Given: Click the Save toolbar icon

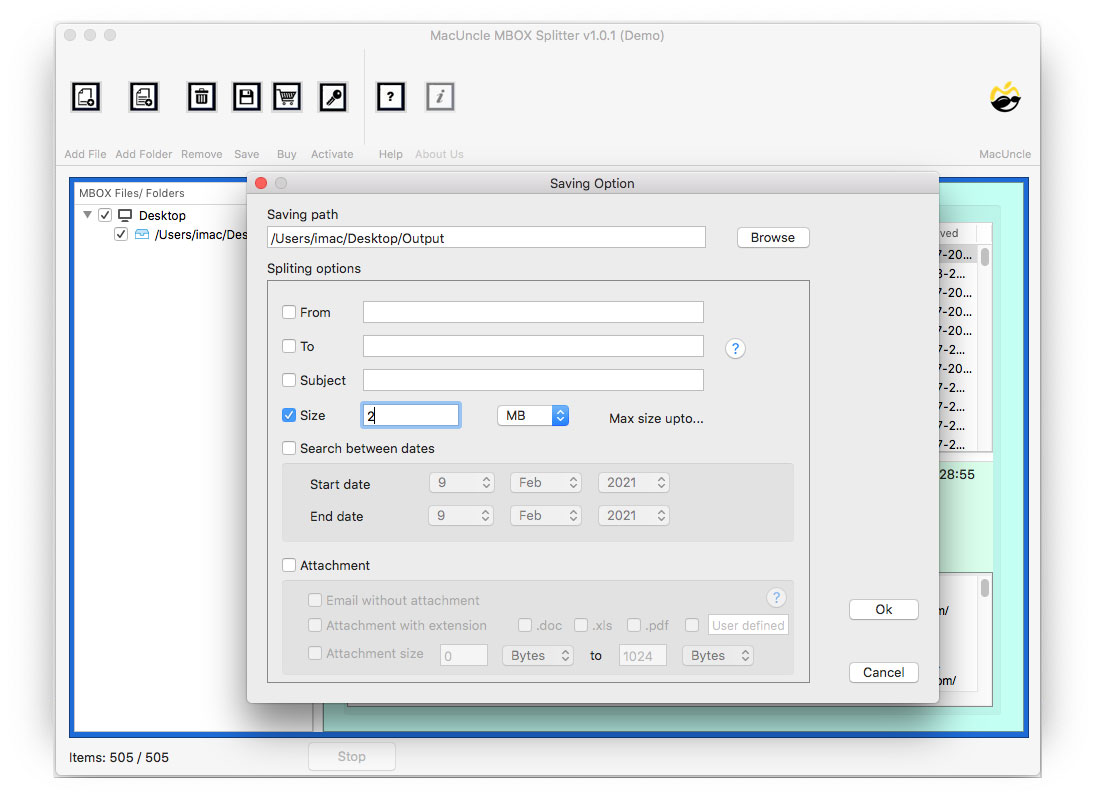Looking at the screenshot, I should [246, 96].
